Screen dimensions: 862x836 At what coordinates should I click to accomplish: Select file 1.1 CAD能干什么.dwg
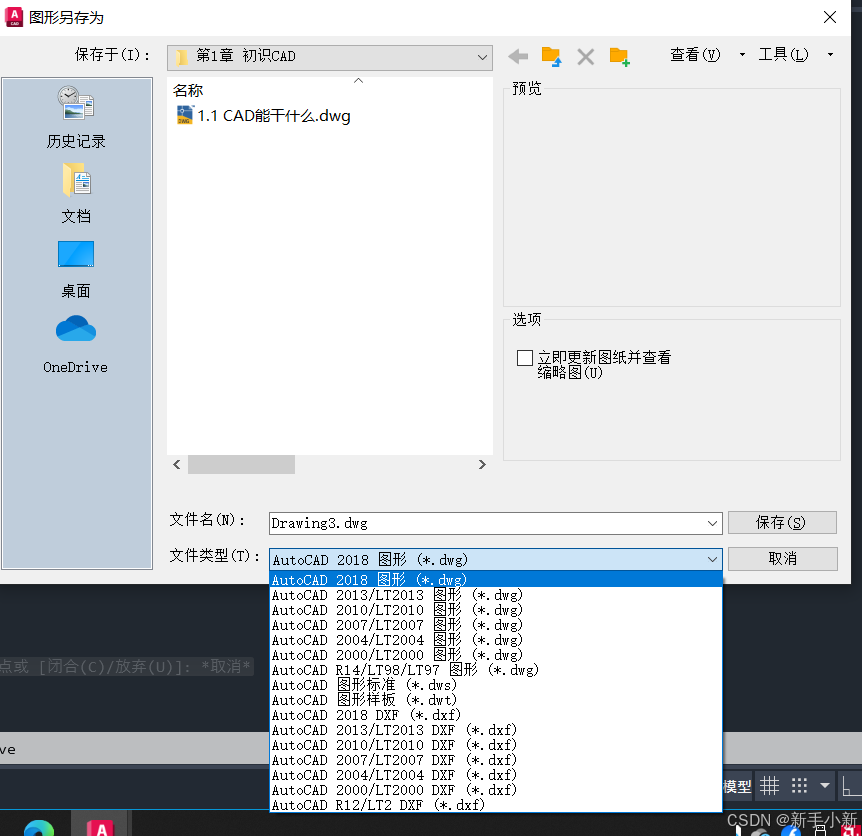pos(263,115)
